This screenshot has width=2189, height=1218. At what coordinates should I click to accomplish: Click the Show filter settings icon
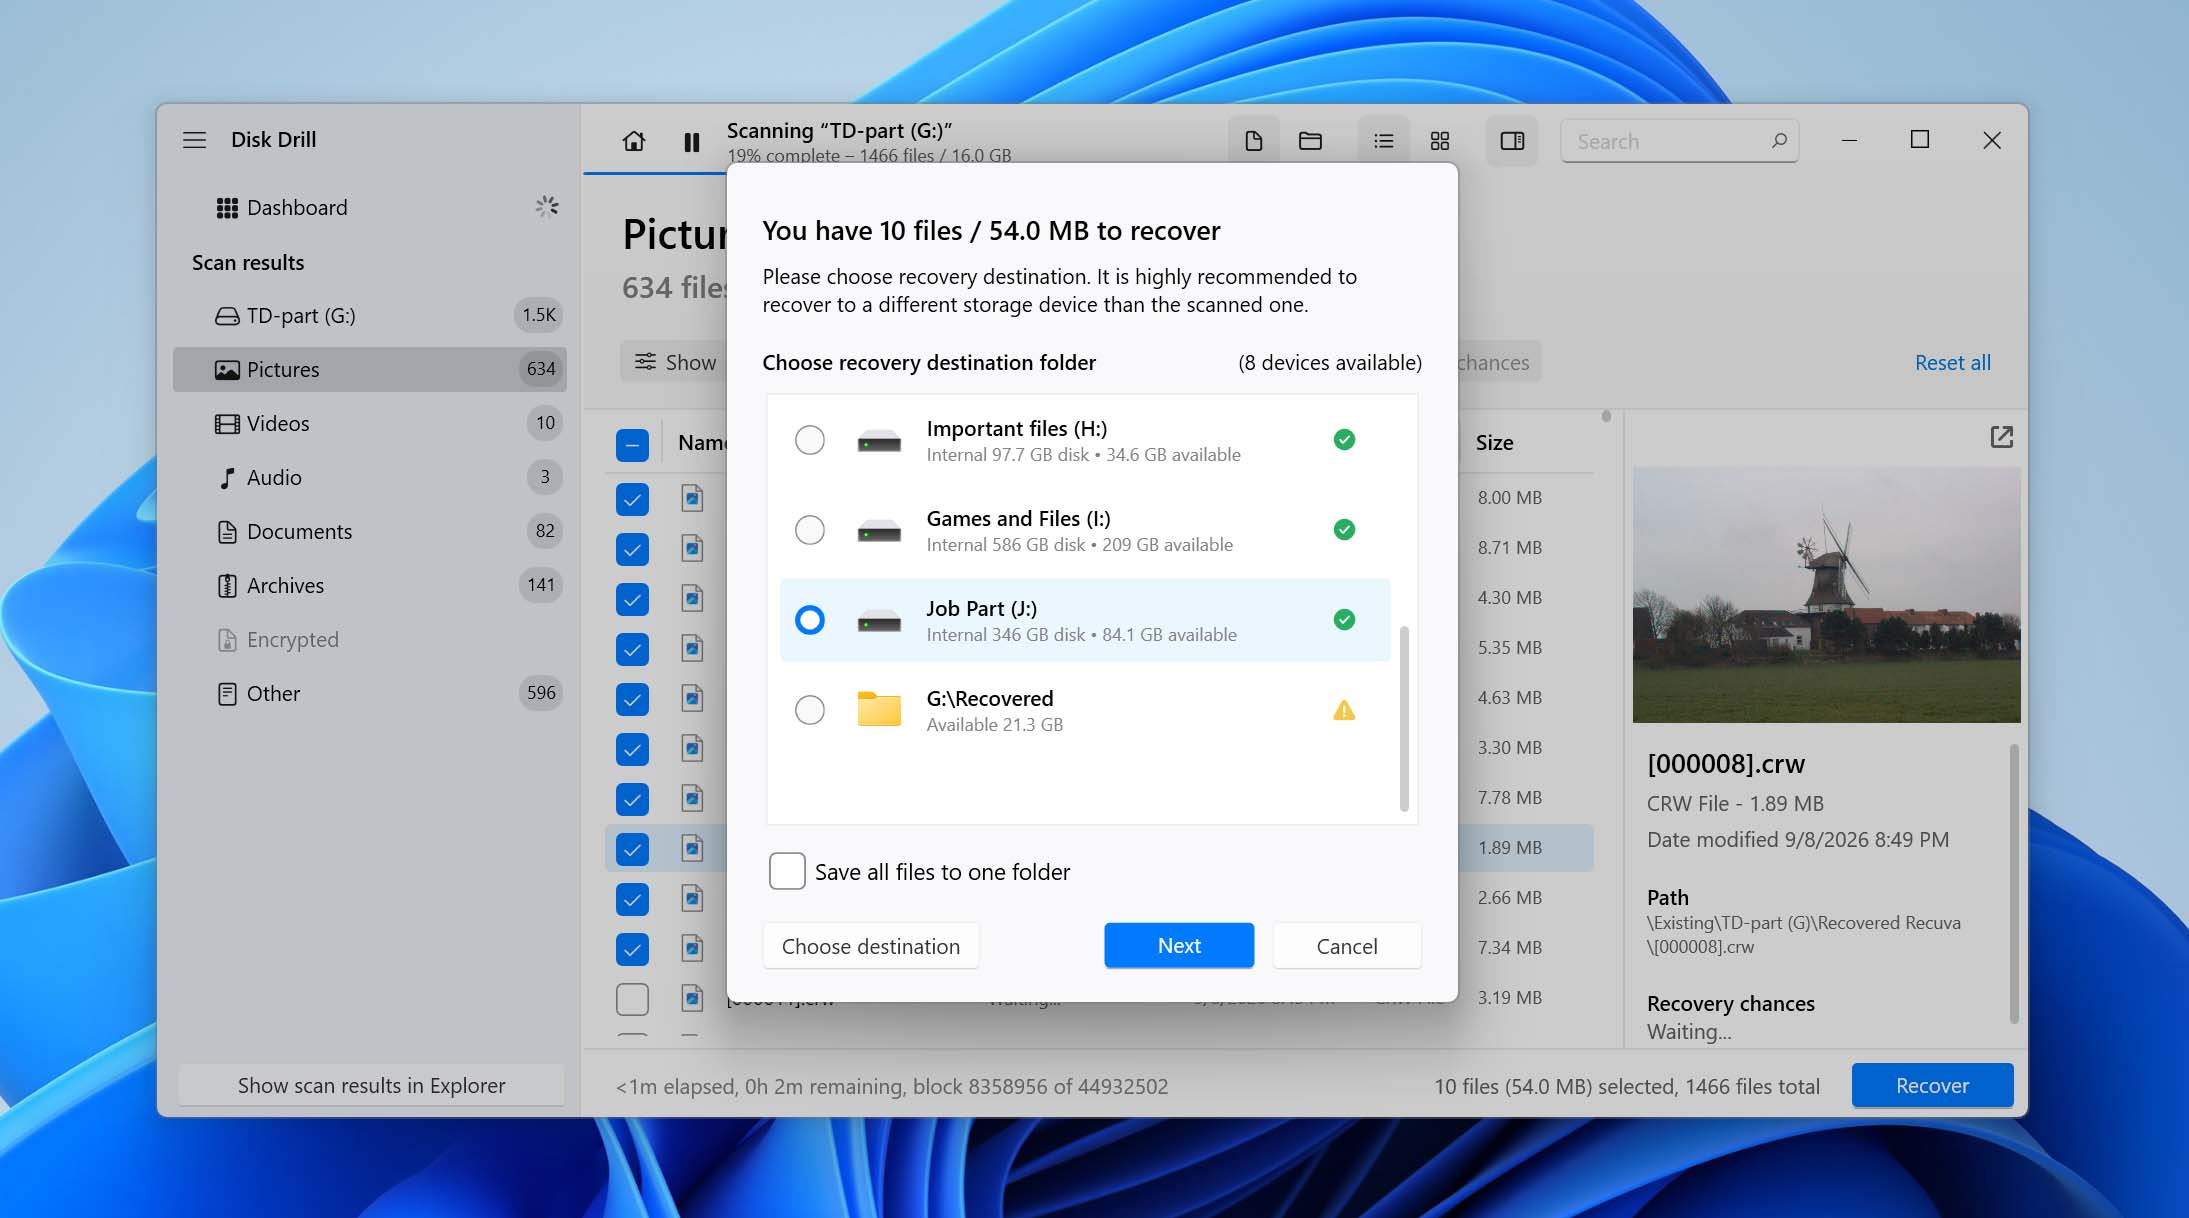[646, 361]
